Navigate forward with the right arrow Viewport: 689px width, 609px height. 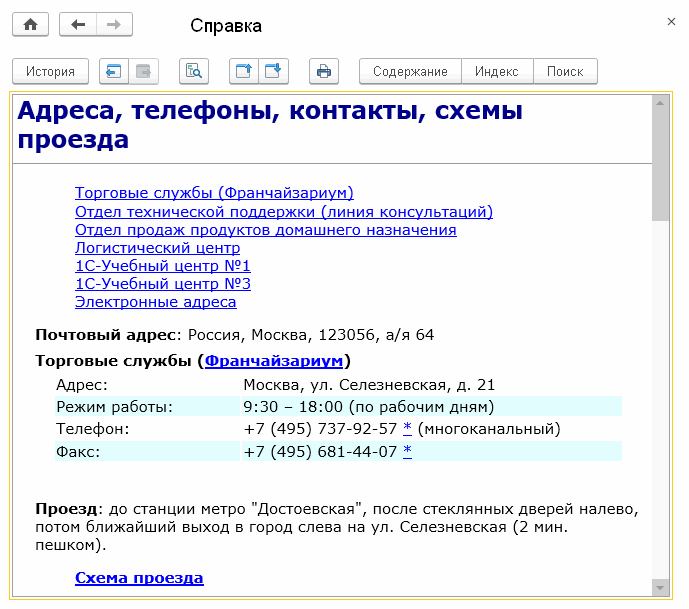click(114, 25)
